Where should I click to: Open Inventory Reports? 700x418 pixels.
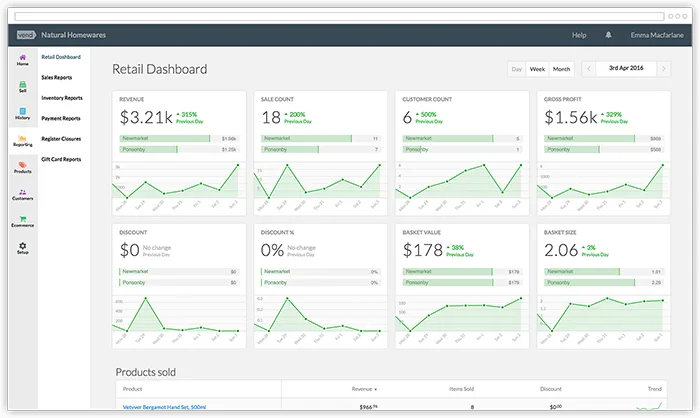(62, 98)
